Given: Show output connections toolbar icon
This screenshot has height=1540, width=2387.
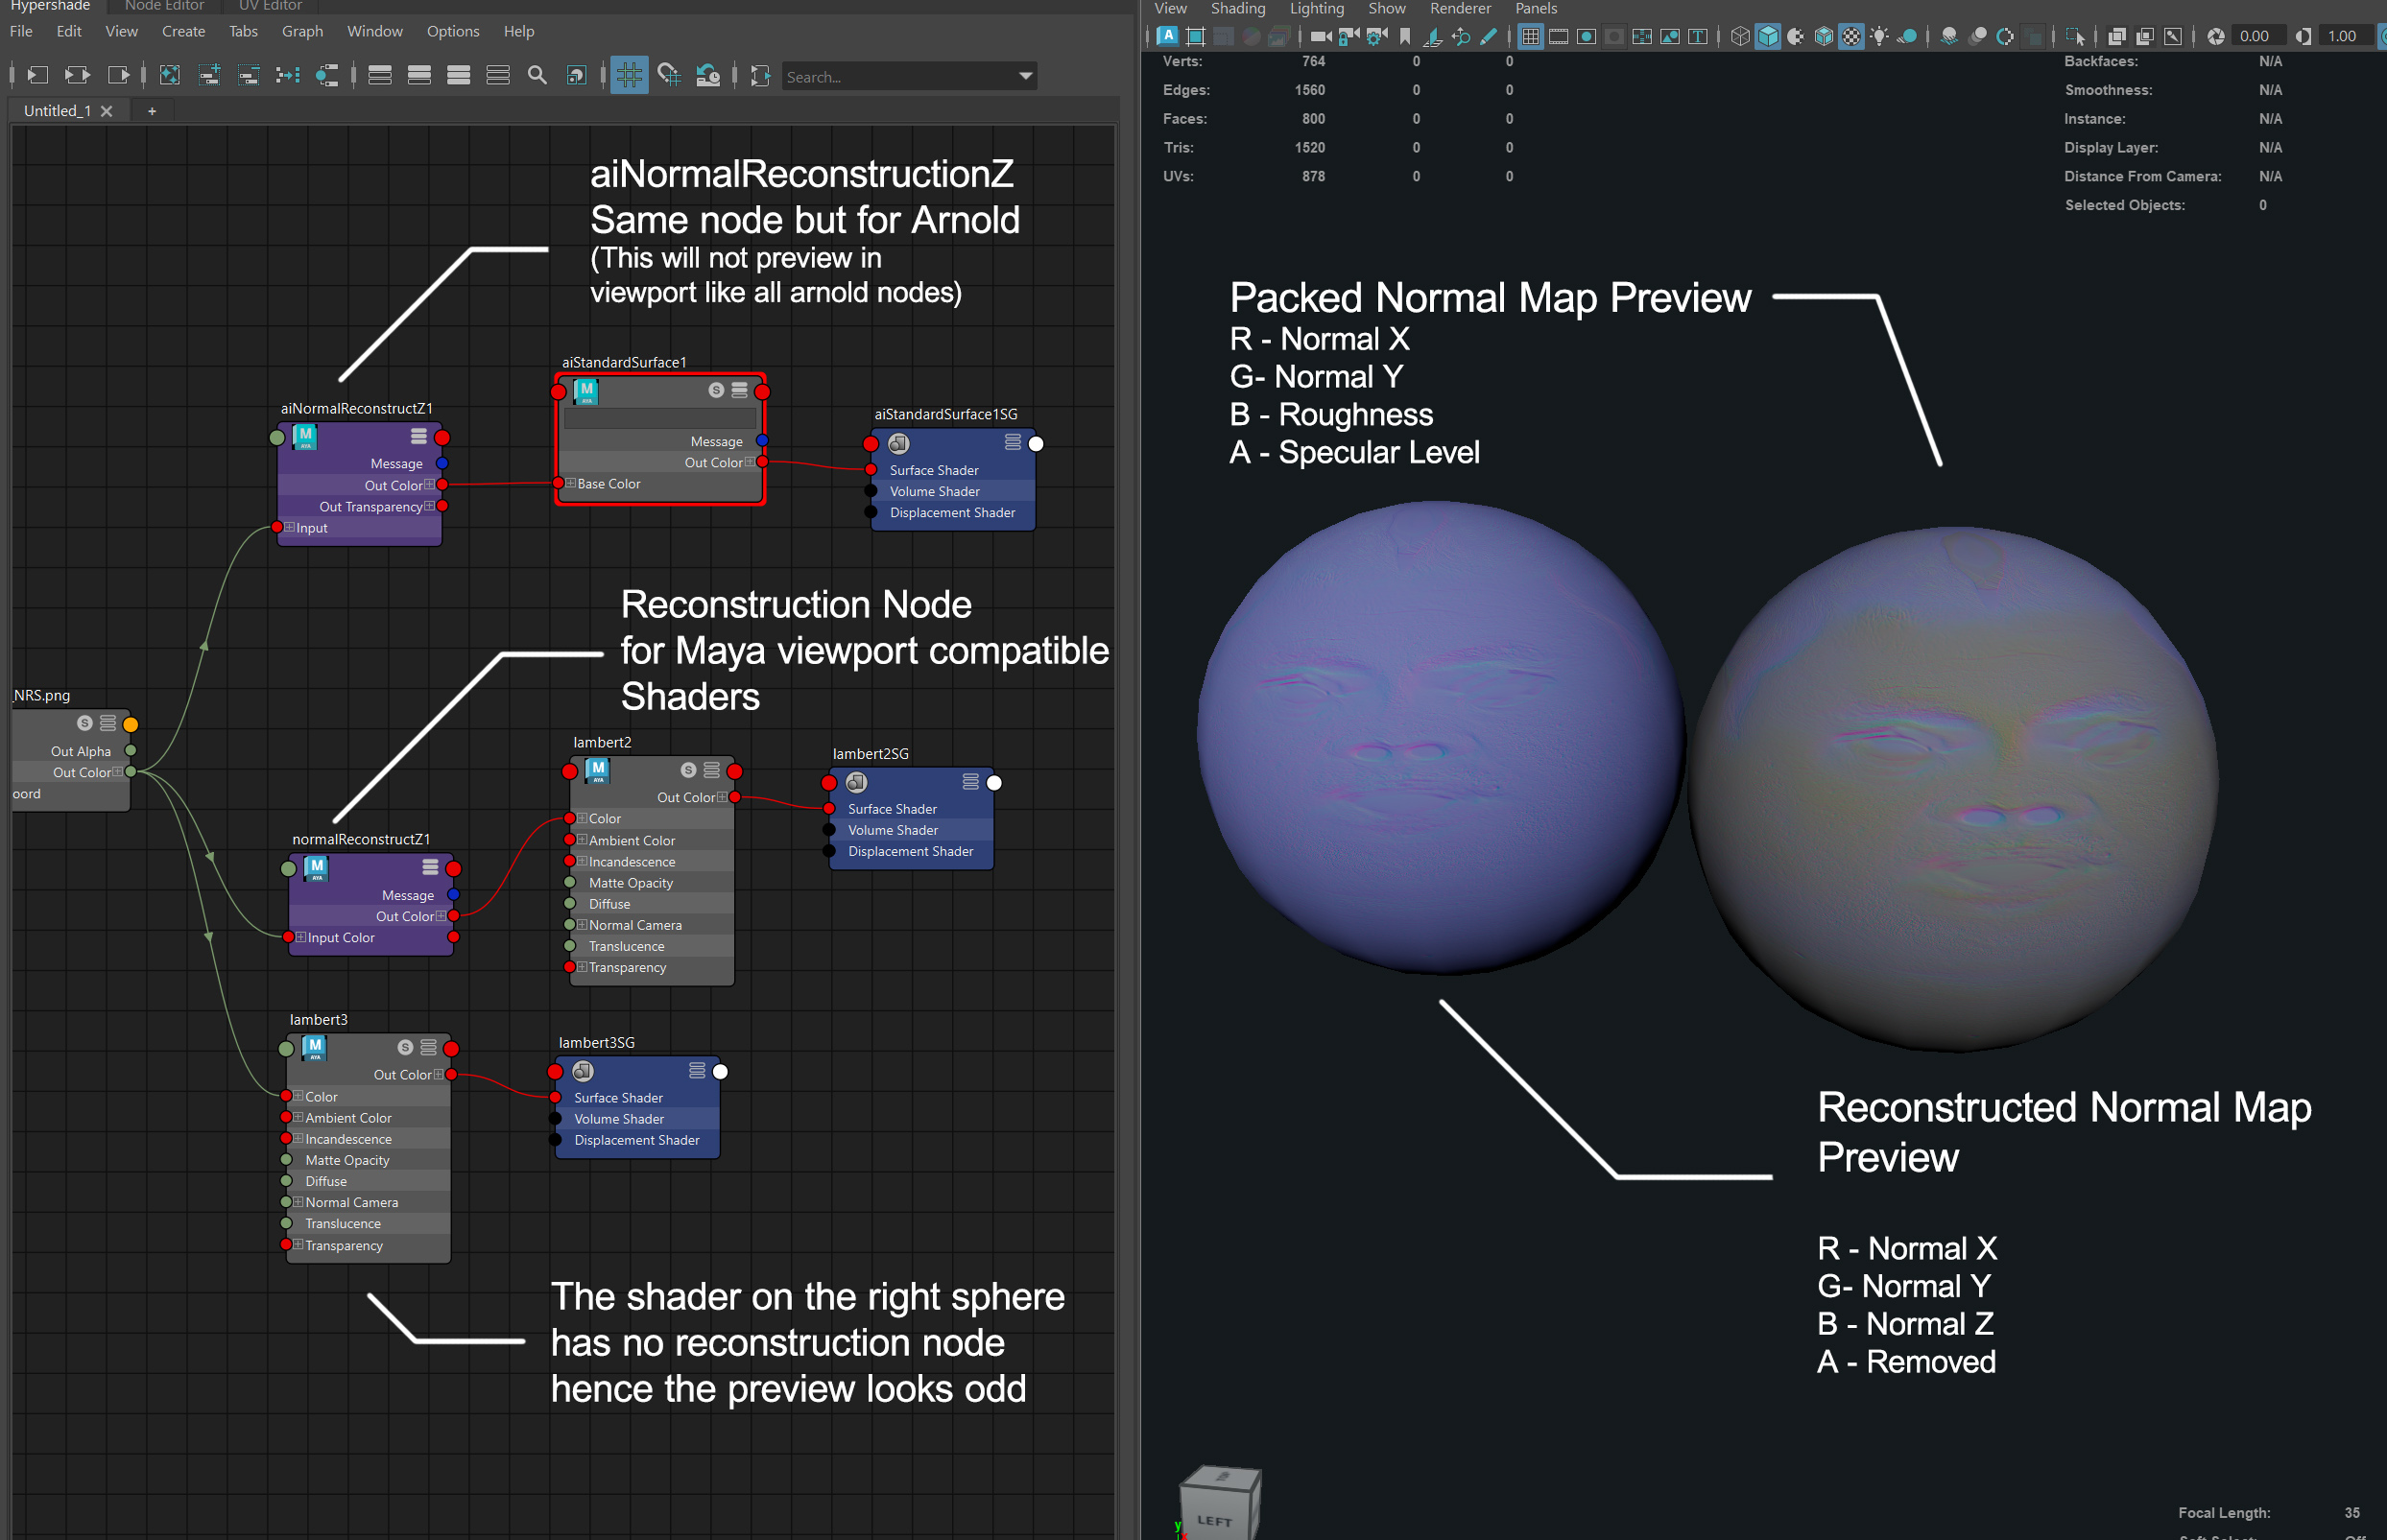Looking at the screenshot, I should pyautogui.click(x=118, y=75).
